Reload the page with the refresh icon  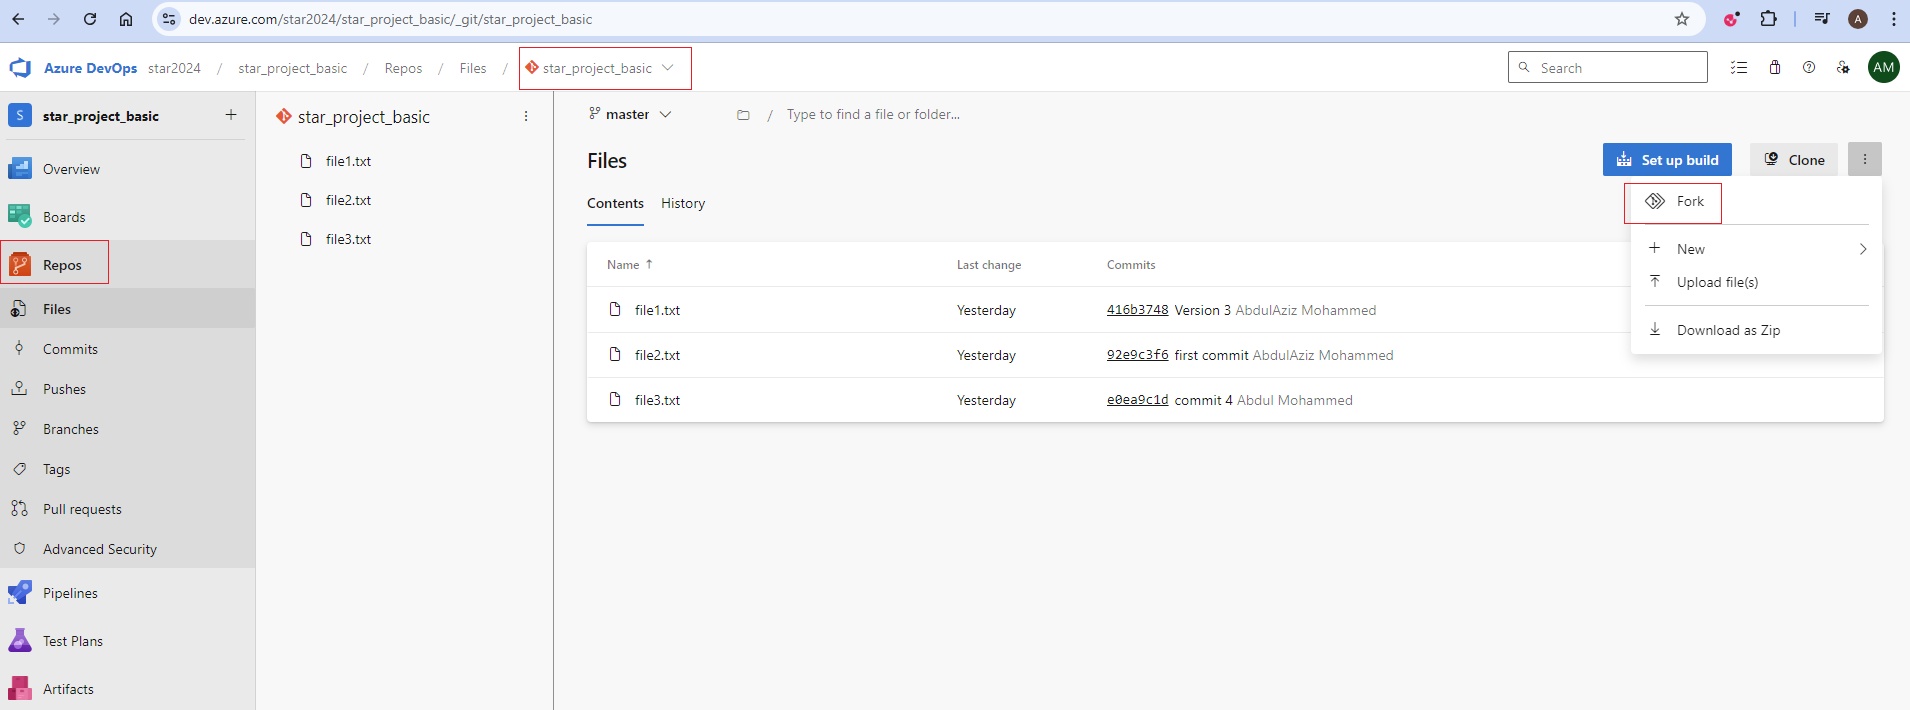90,19
